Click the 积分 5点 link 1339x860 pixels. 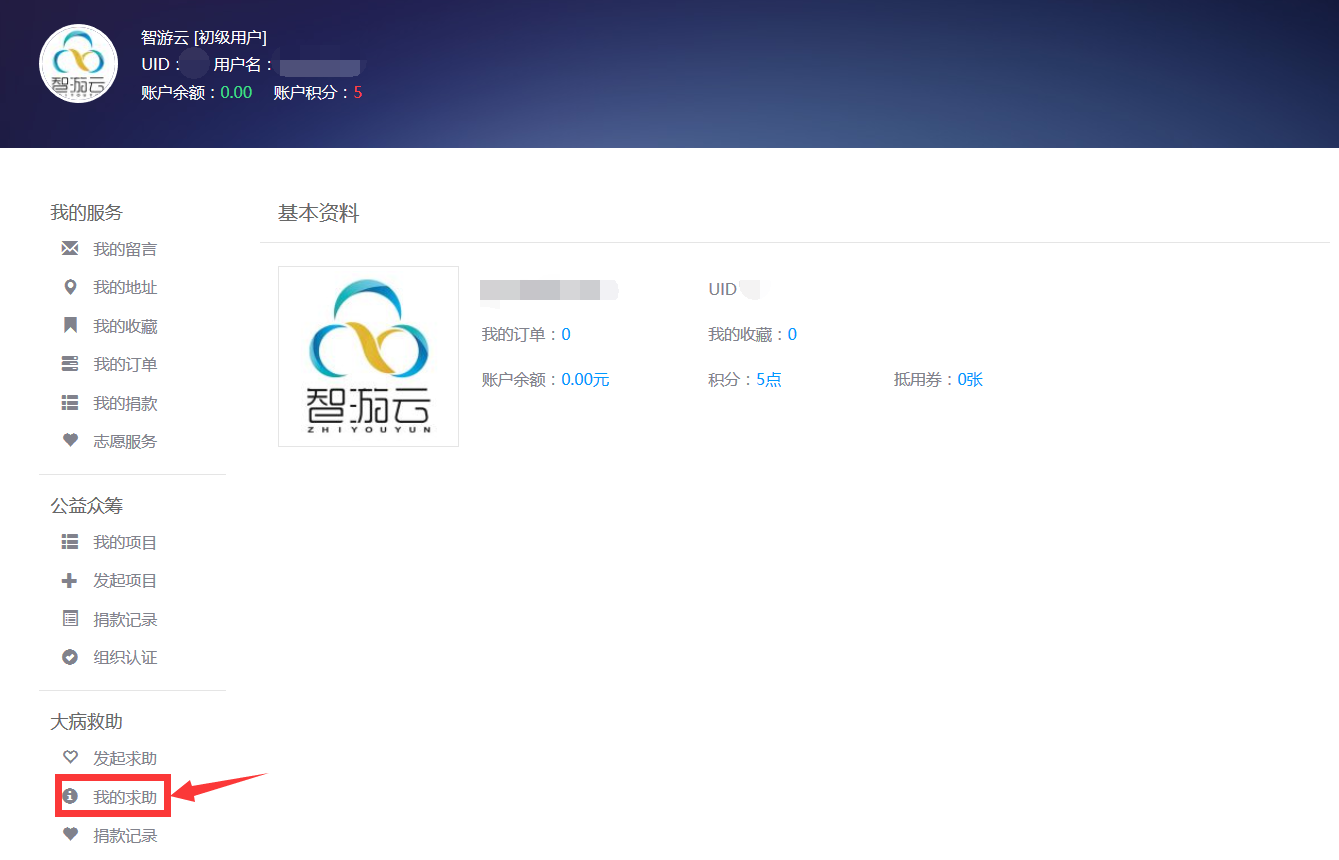click(x=769, y=379)
